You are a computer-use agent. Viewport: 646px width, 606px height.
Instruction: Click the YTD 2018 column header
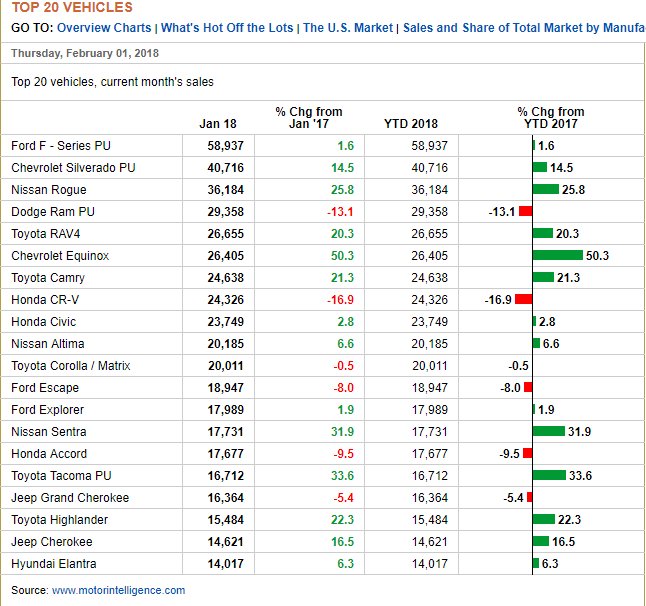[411, 124]
